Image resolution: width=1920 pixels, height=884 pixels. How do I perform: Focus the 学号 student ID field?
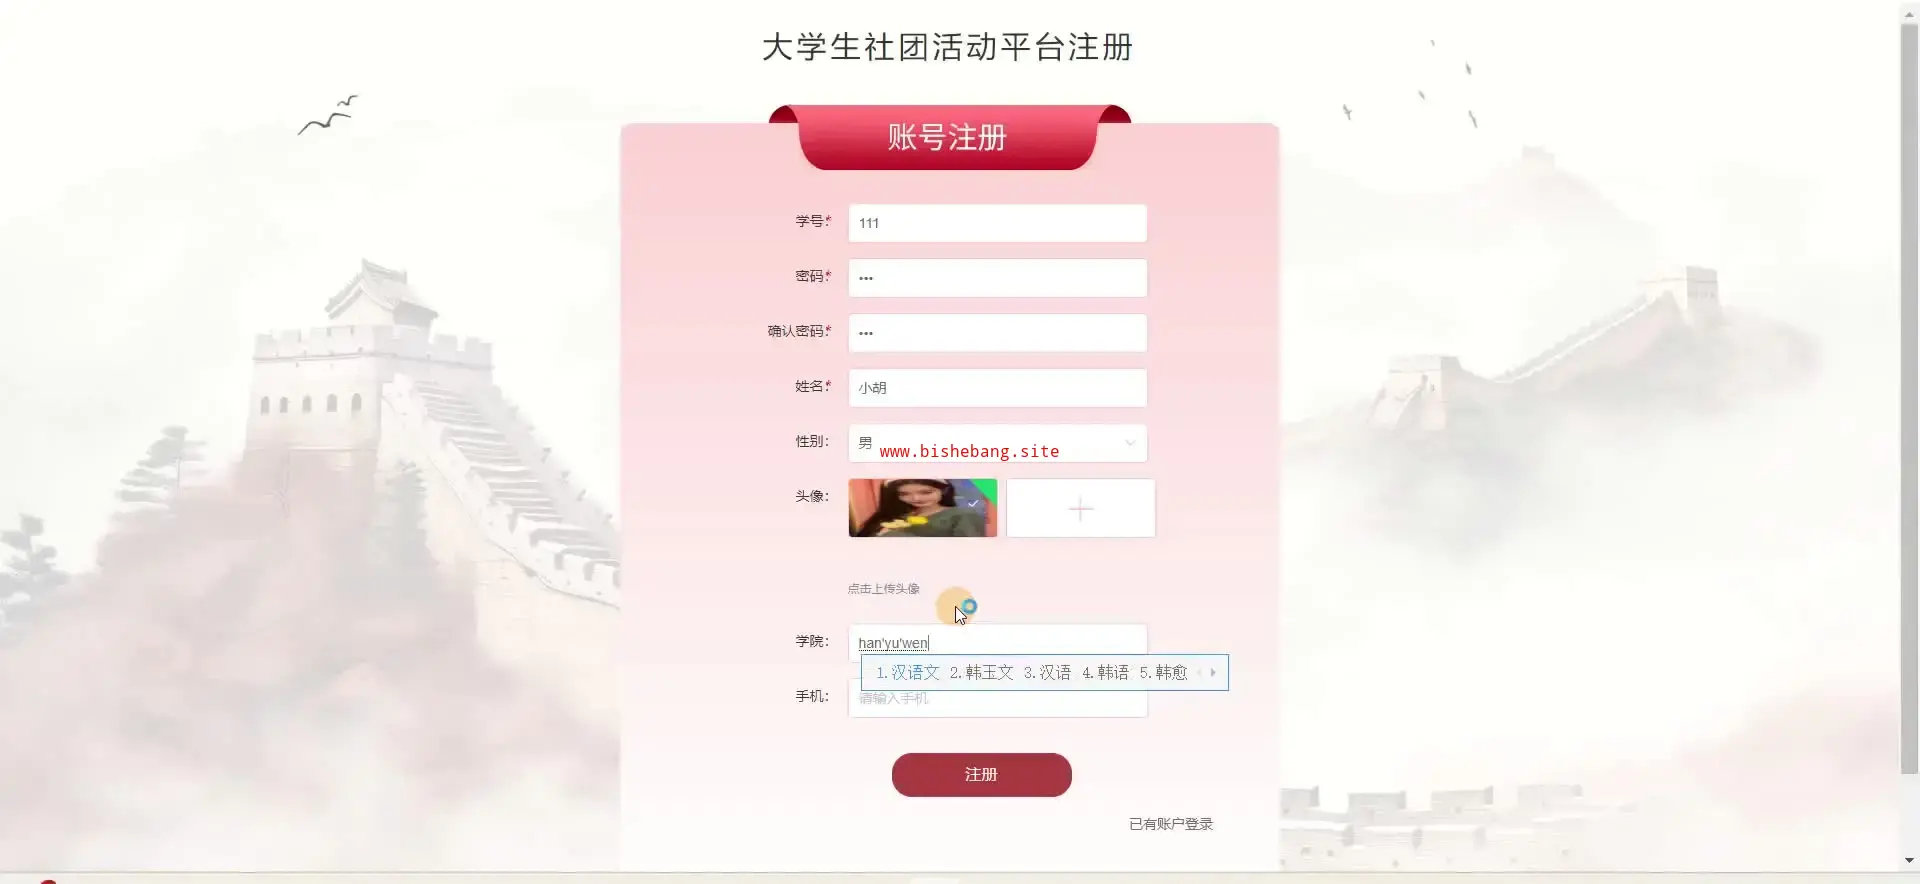(997, 223)
